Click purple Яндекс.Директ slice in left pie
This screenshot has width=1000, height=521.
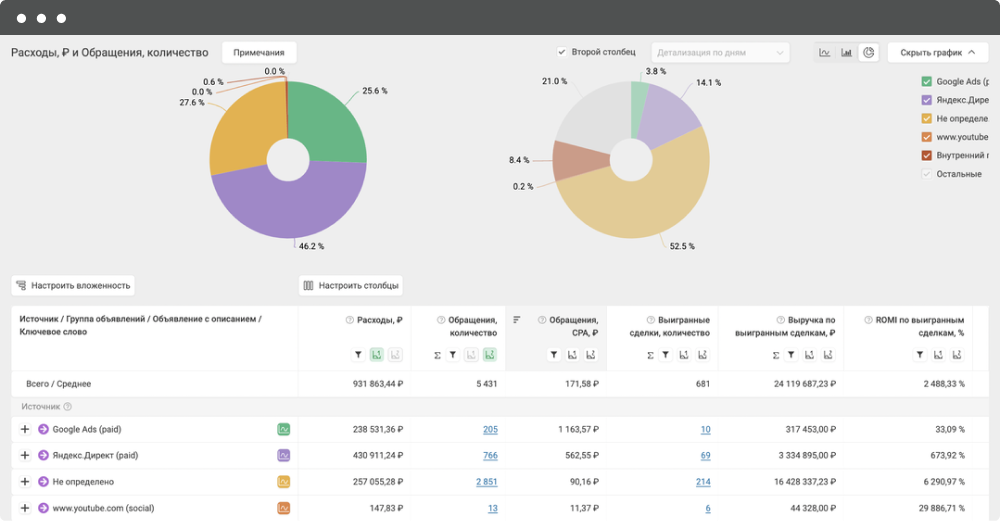point(290,205)
